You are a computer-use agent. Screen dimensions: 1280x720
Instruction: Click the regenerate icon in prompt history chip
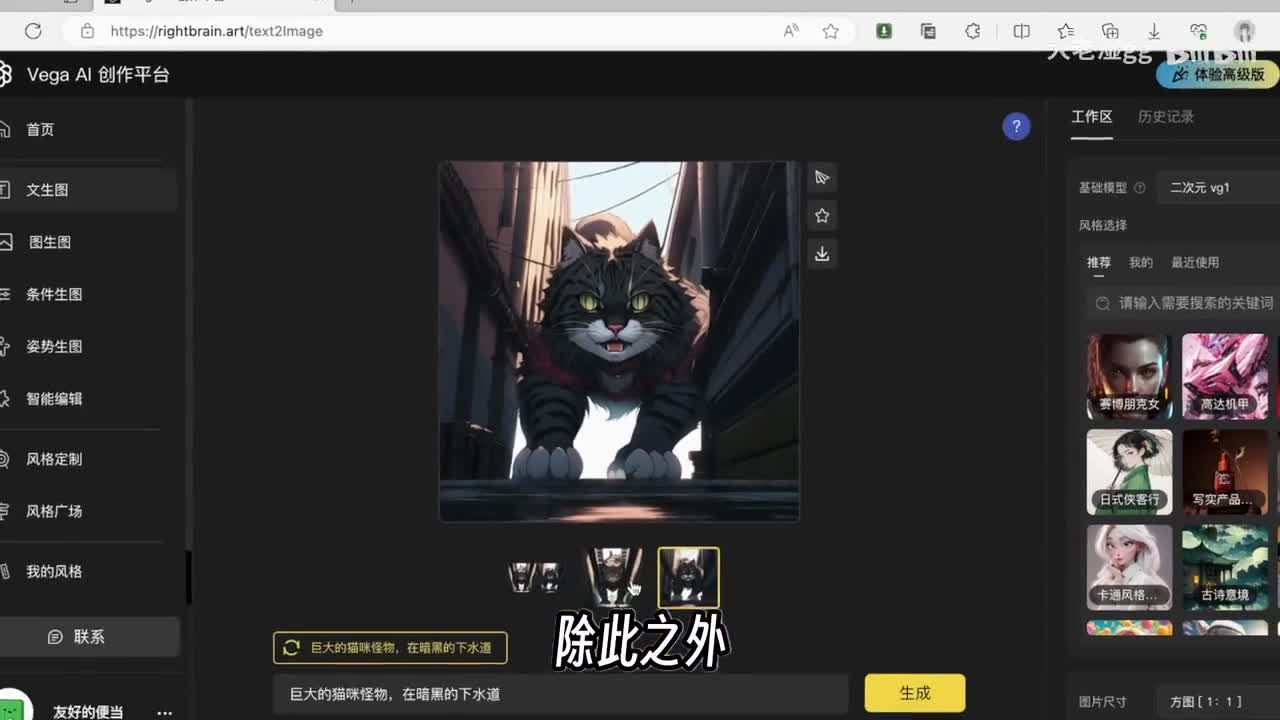point(291,648)
